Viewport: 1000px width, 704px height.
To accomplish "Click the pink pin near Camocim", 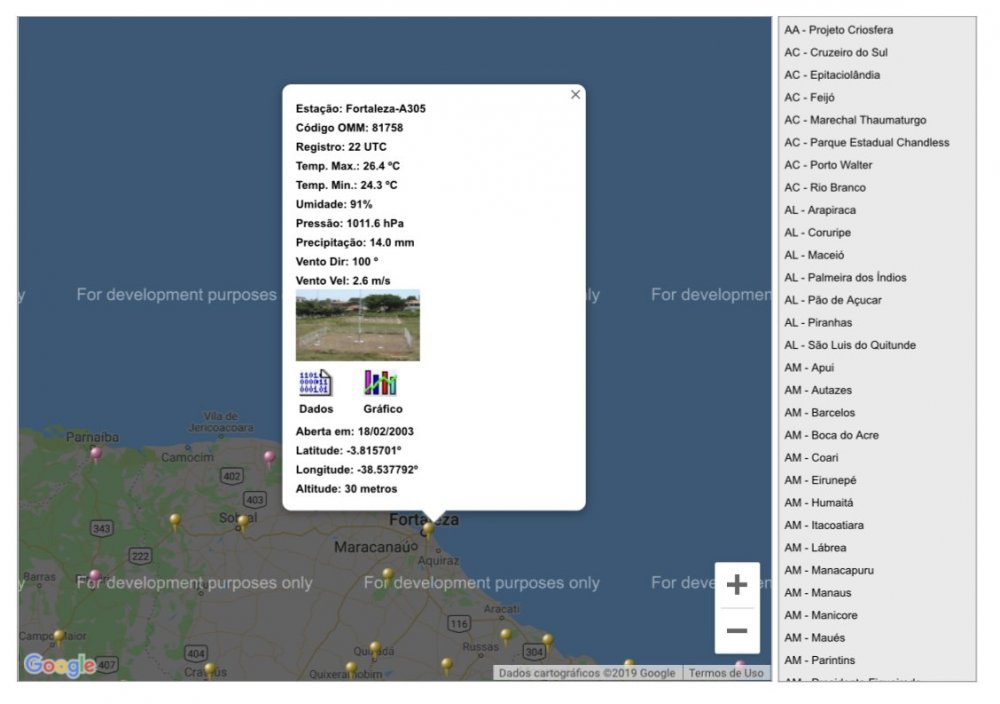I will [269, 458].
